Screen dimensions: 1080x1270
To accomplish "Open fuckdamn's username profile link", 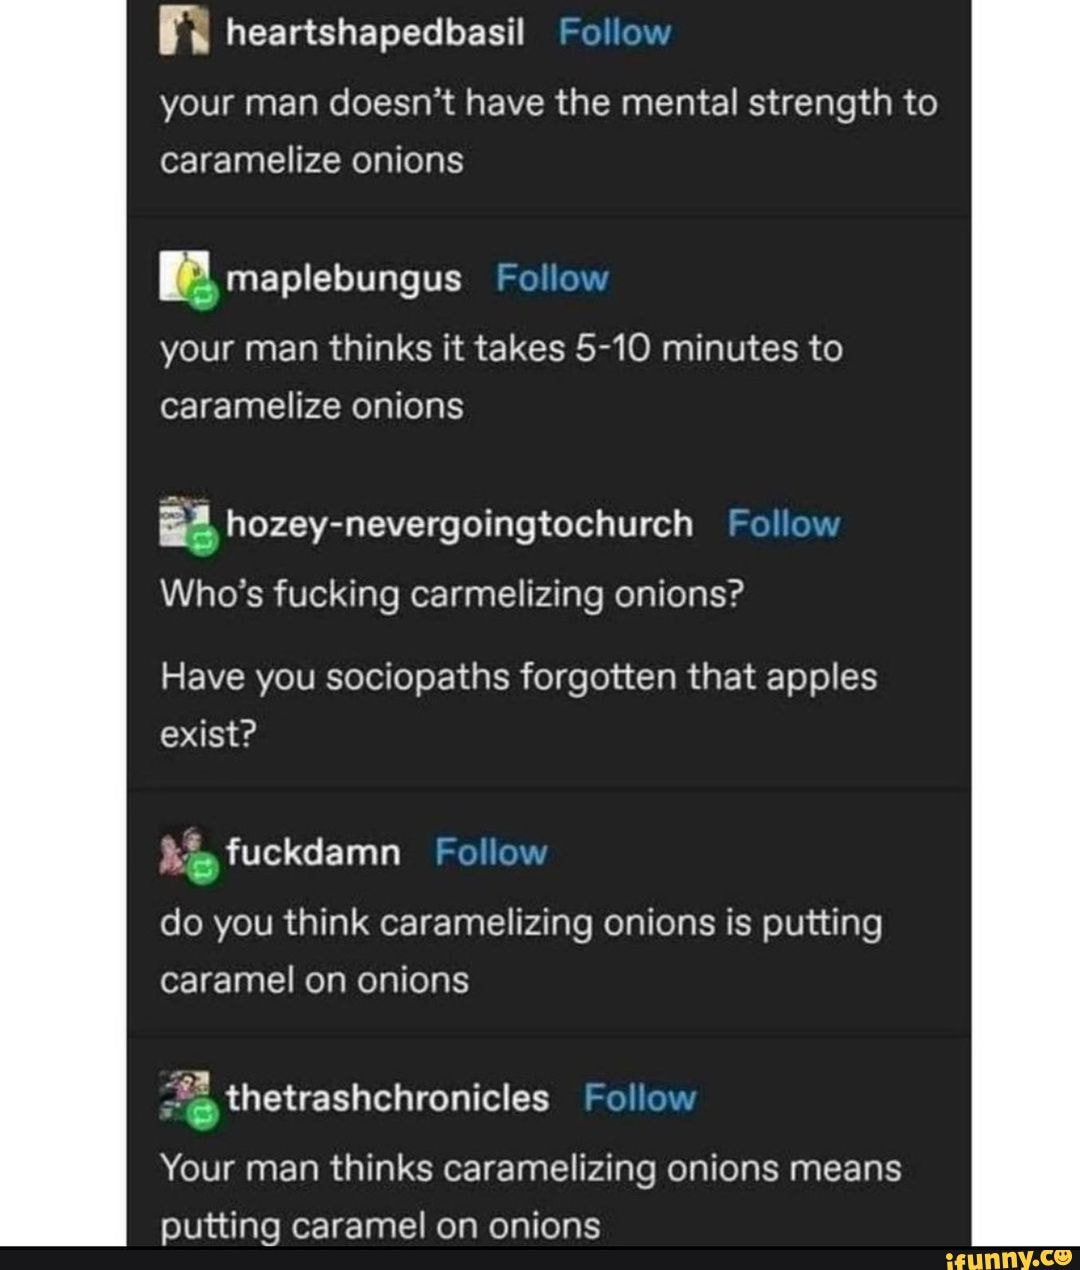I will [312, 852].
